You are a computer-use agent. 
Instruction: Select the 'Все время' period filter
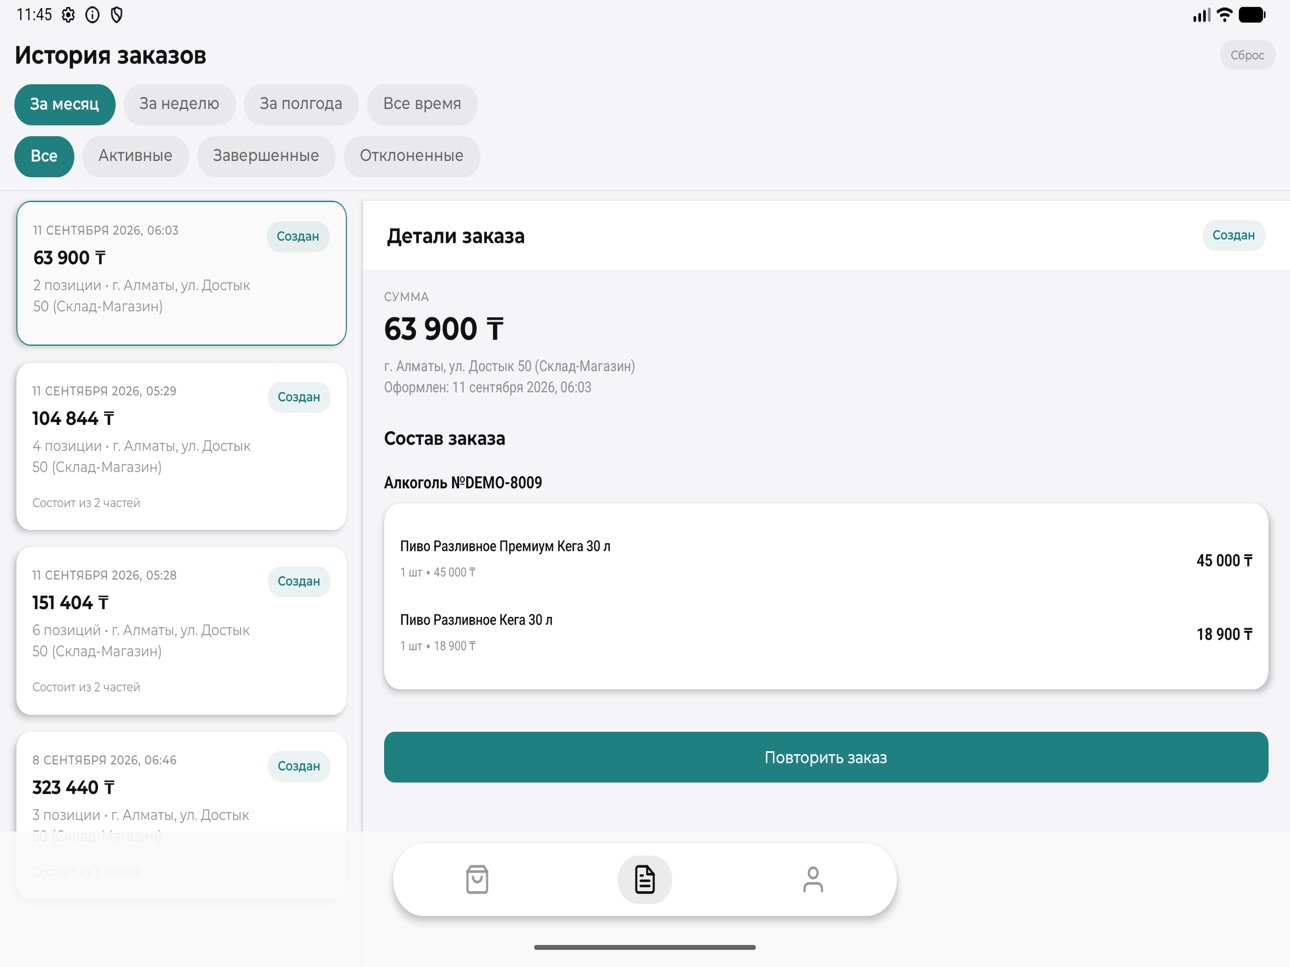point(422,104)
